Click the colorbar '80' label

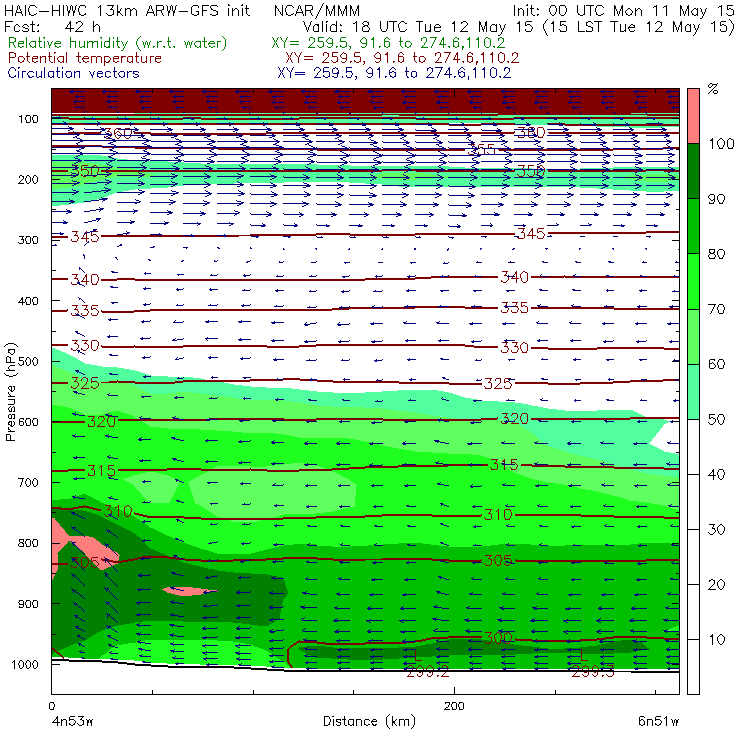click(716, 254)
